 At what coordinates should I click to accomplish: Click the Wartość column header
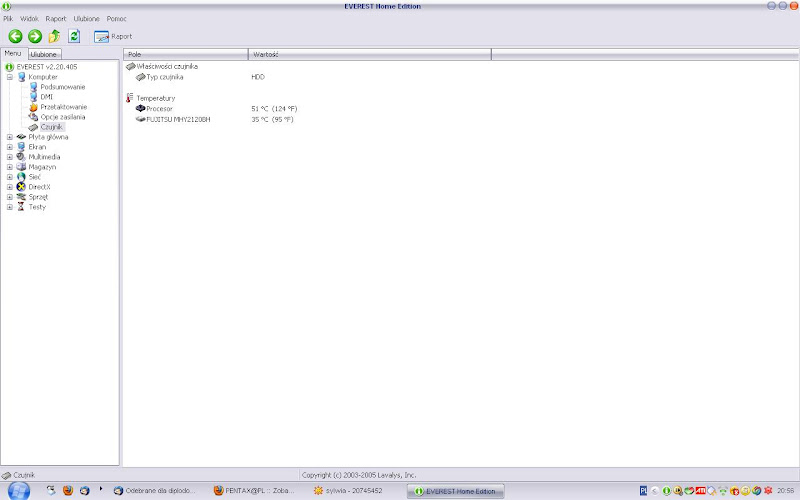click(370, 55)
